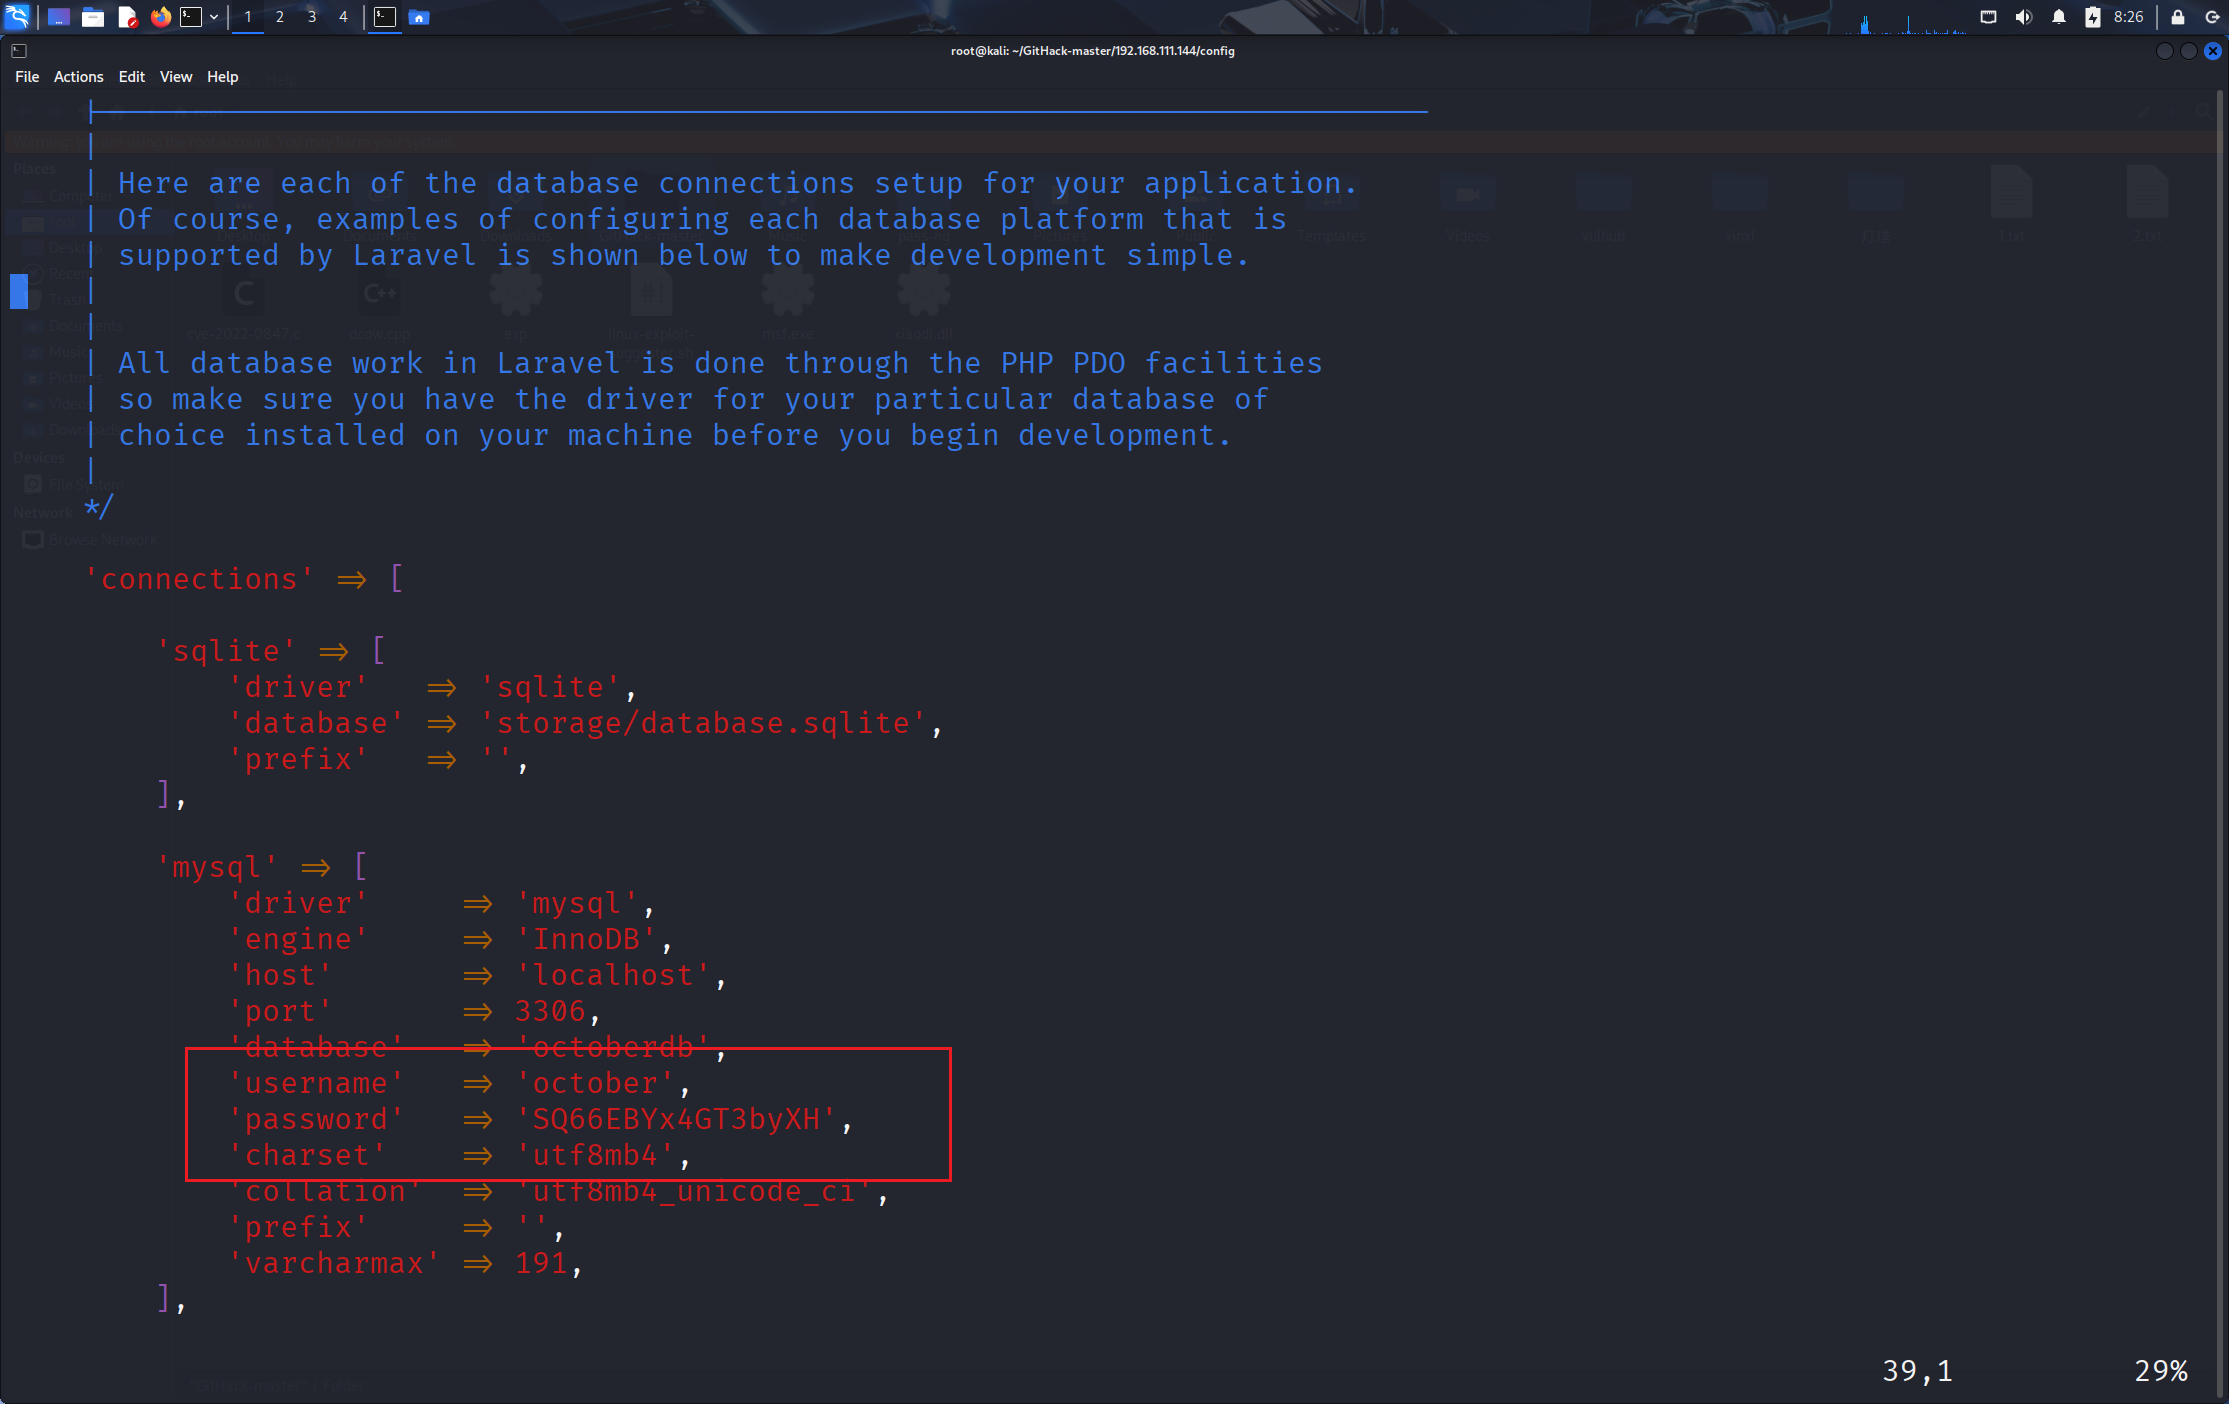Open the notifications bell icon
2229x1404 pixels.
tap(2058, 17)
